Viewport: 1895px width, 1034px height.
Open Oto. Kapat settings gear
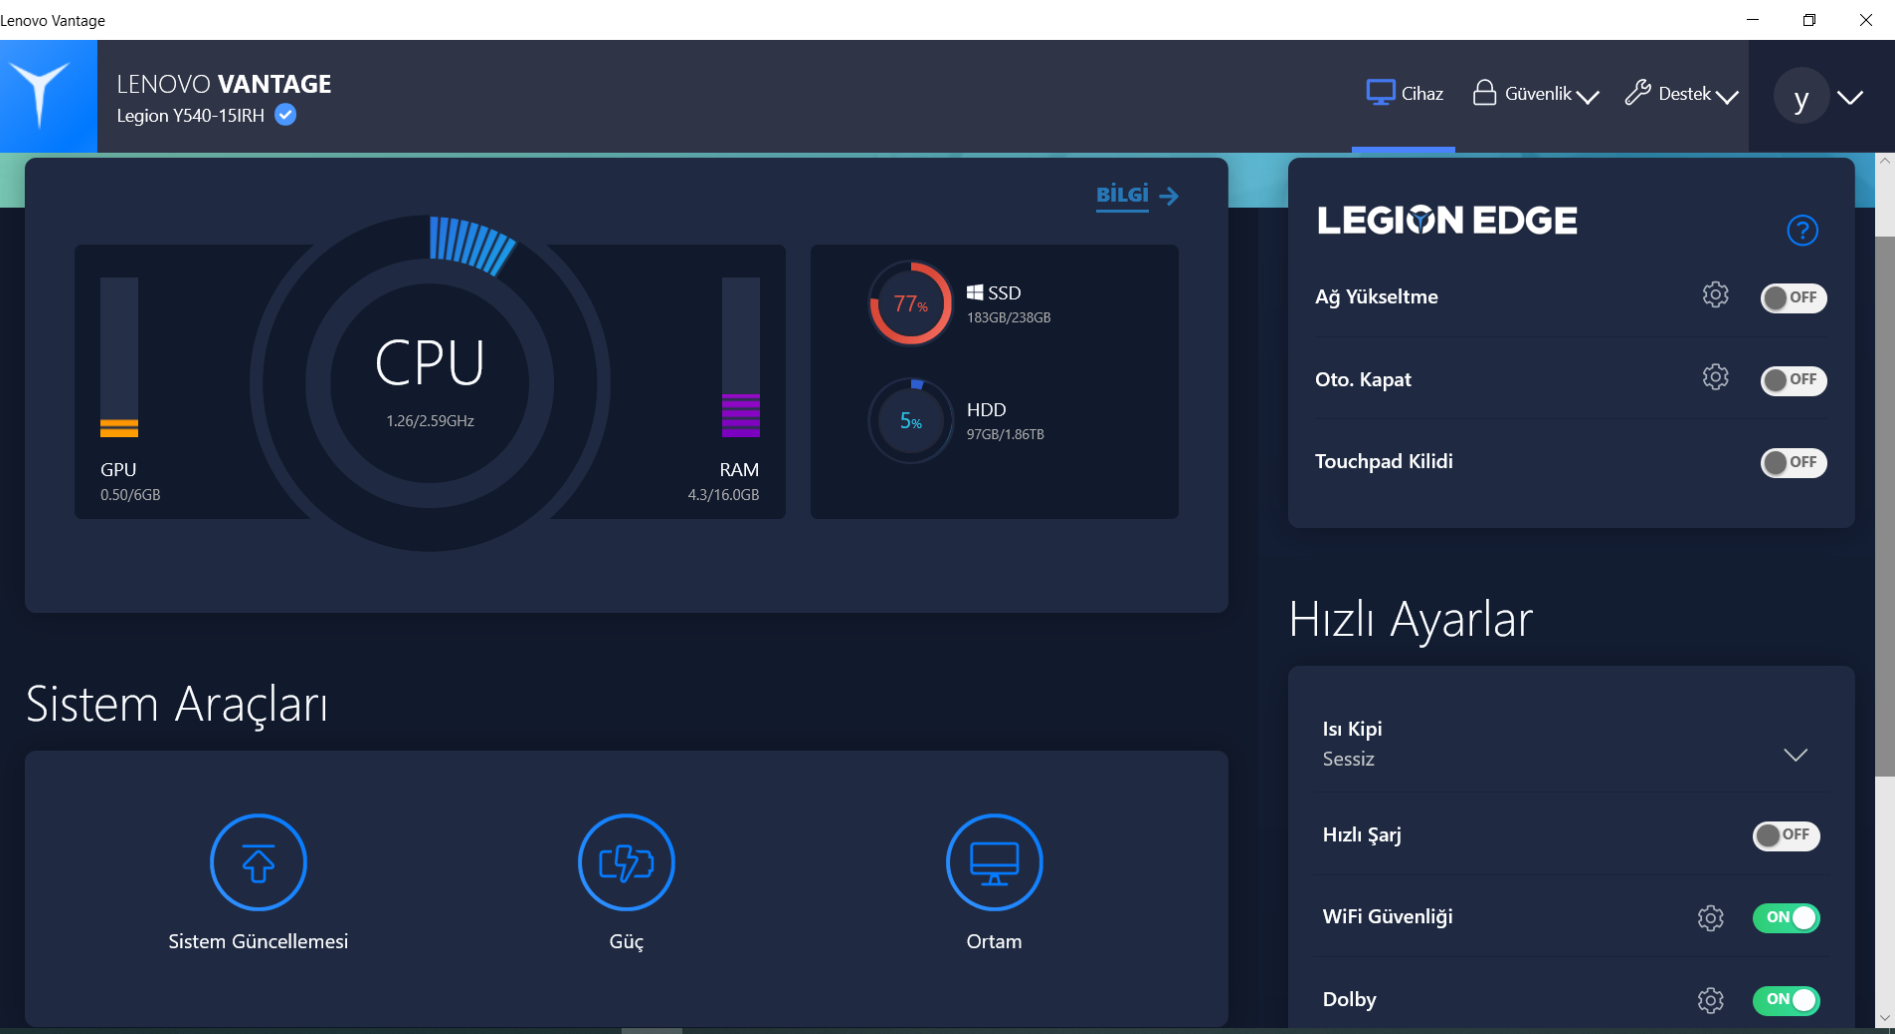(1715, 377)
